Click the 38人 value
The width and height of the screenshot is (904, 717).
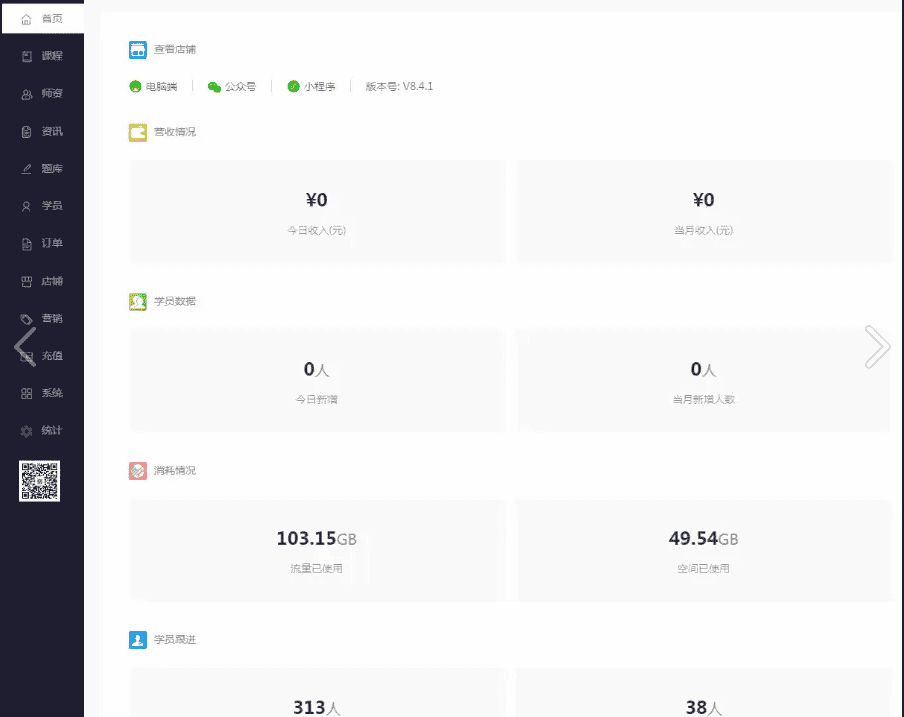(703, 707)
